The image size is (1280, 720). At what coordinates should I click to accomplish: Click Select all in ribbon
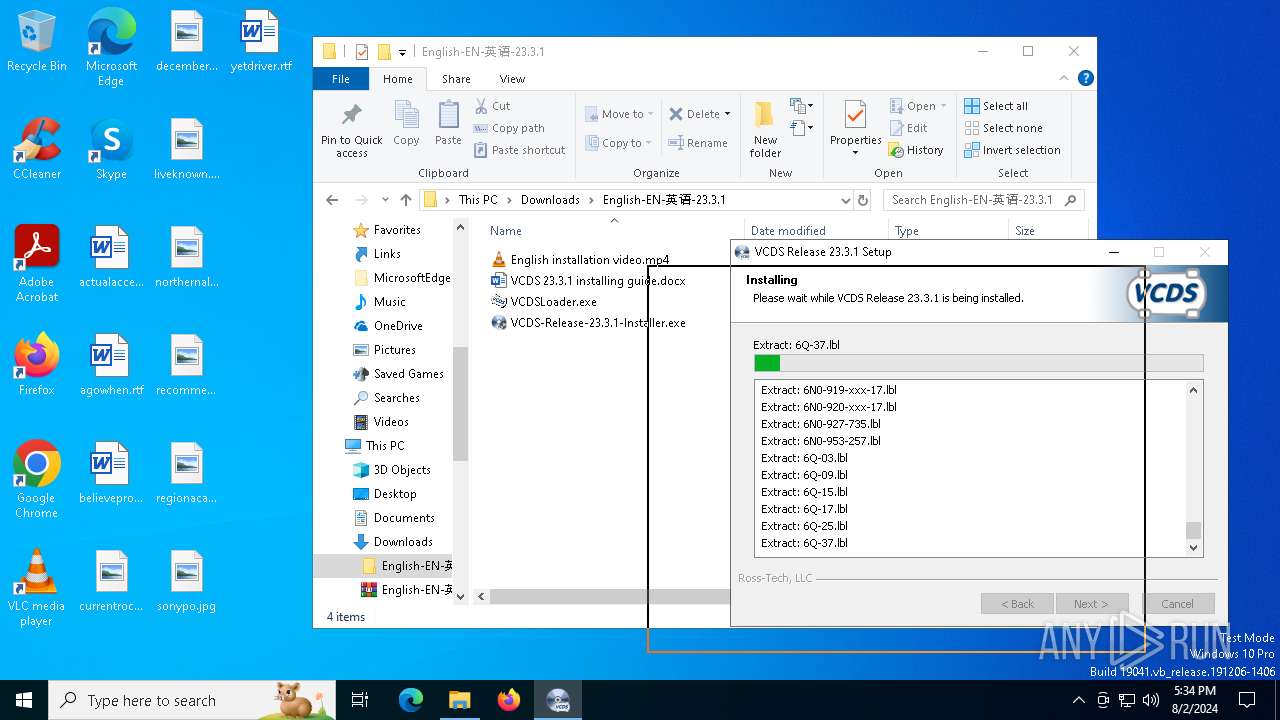click(996, 106)
